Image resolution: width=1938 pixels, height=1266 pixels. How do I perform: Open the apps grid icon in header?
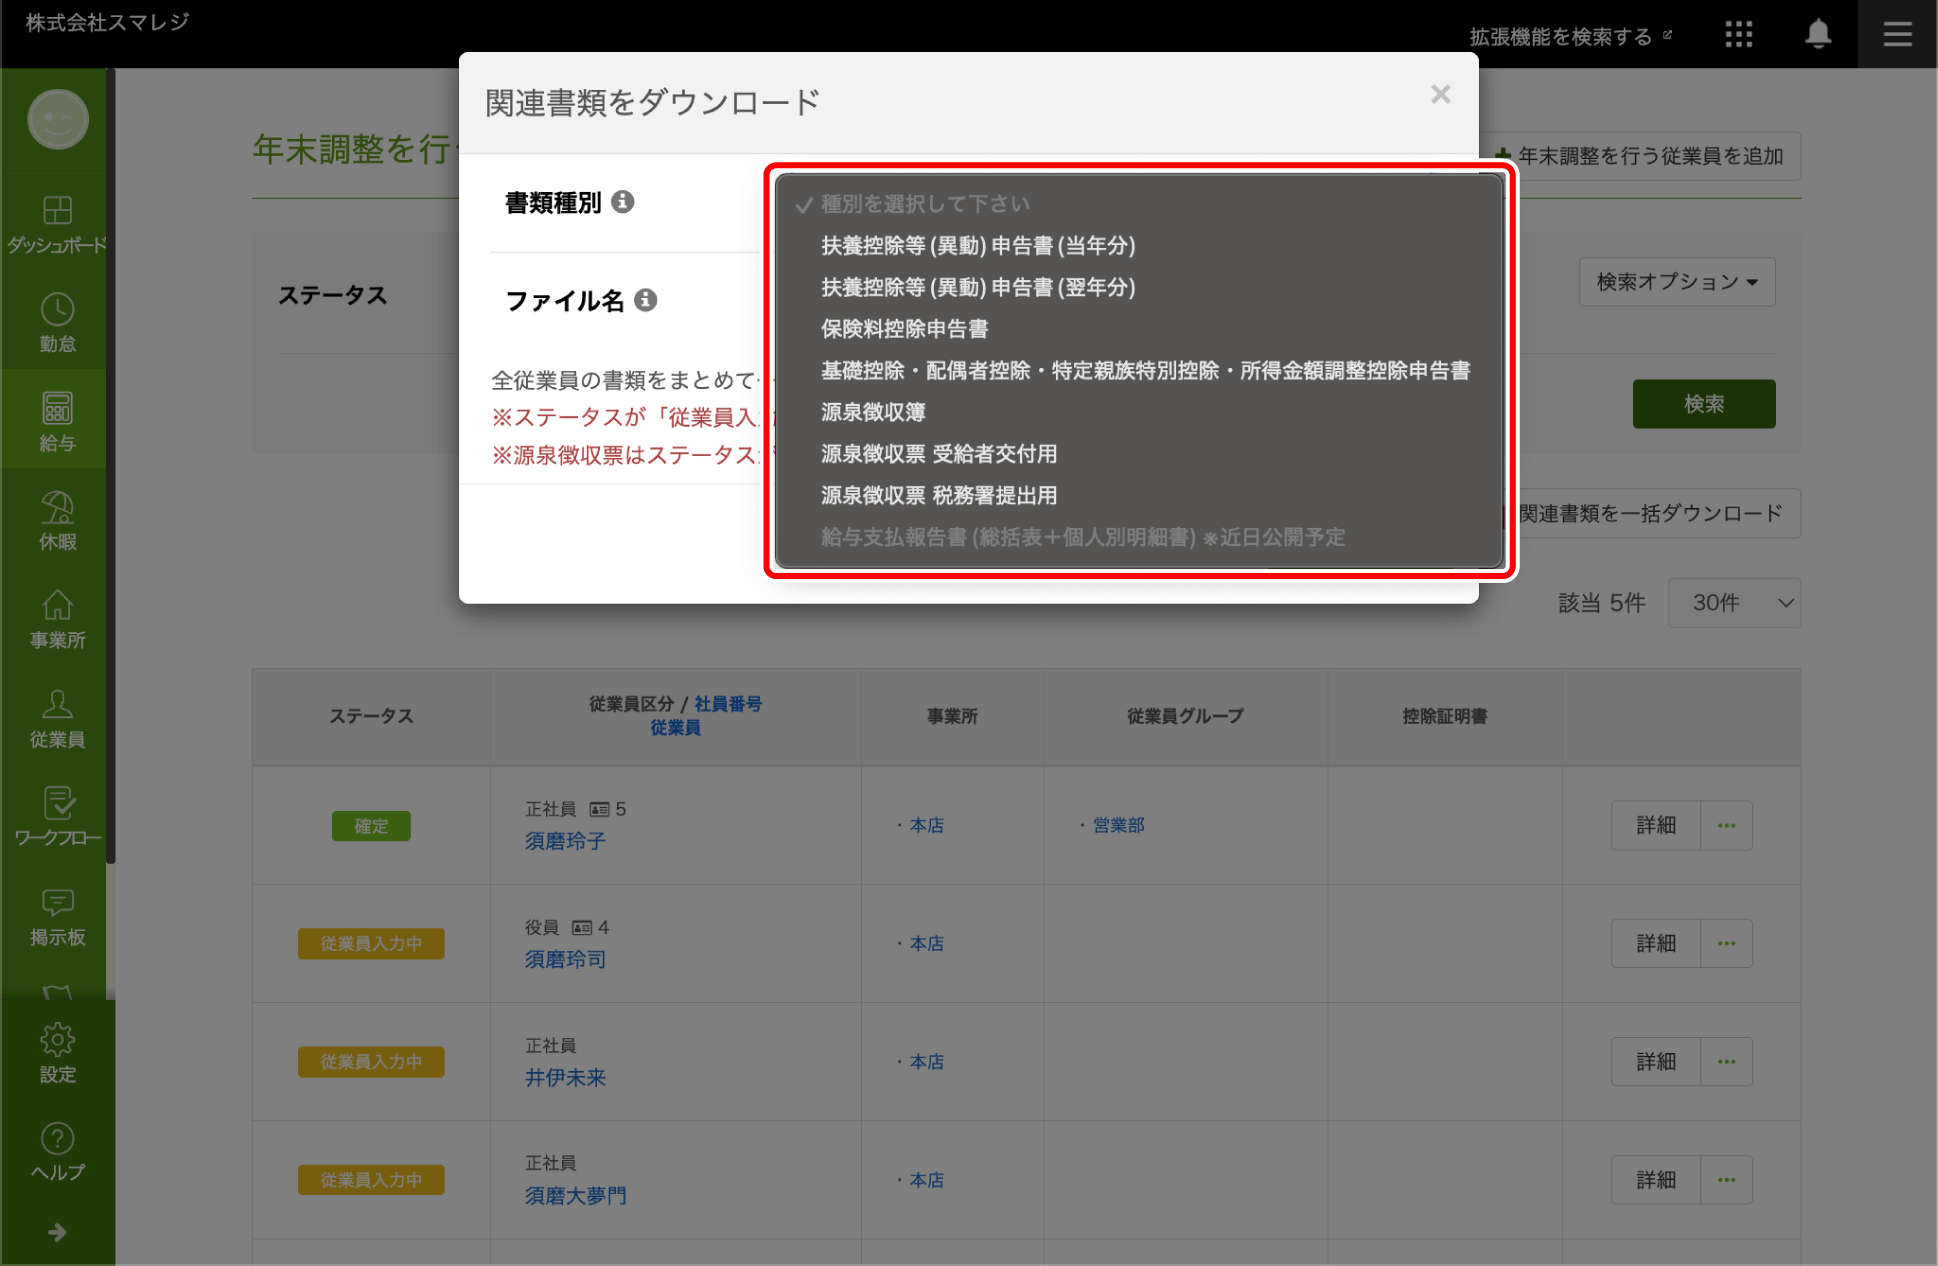[1738, 33]
